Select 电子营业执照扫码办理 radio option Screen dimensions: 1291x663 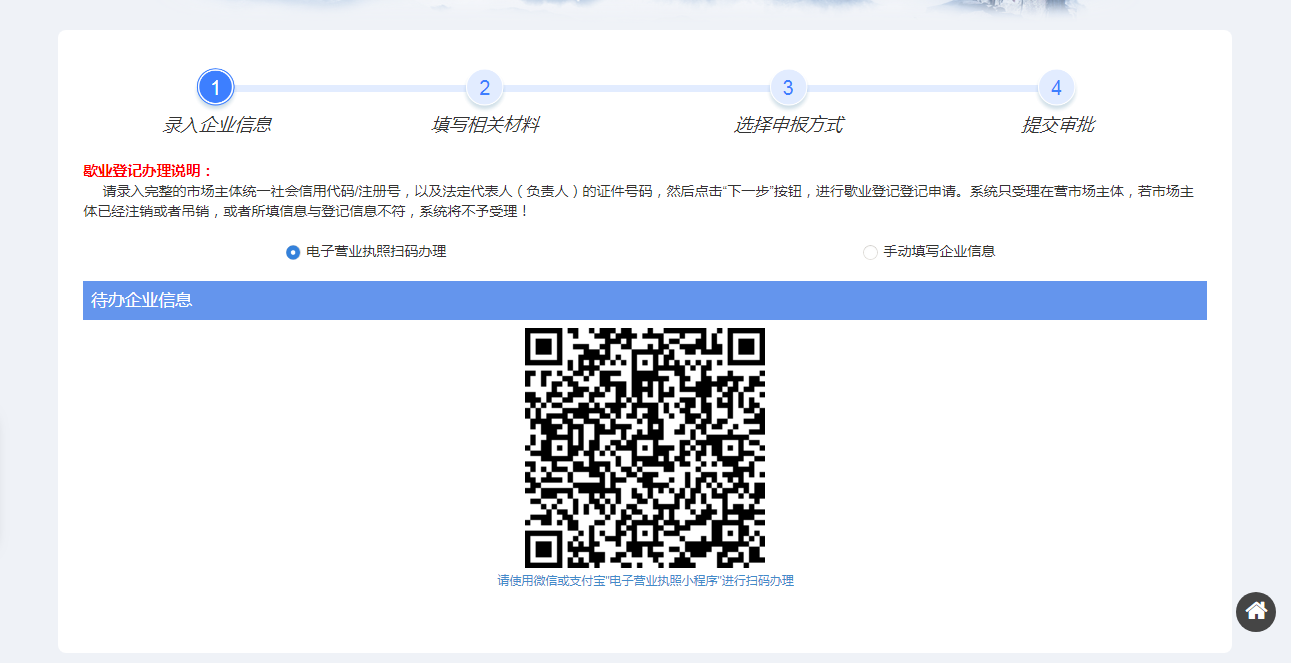click(293, 252)
